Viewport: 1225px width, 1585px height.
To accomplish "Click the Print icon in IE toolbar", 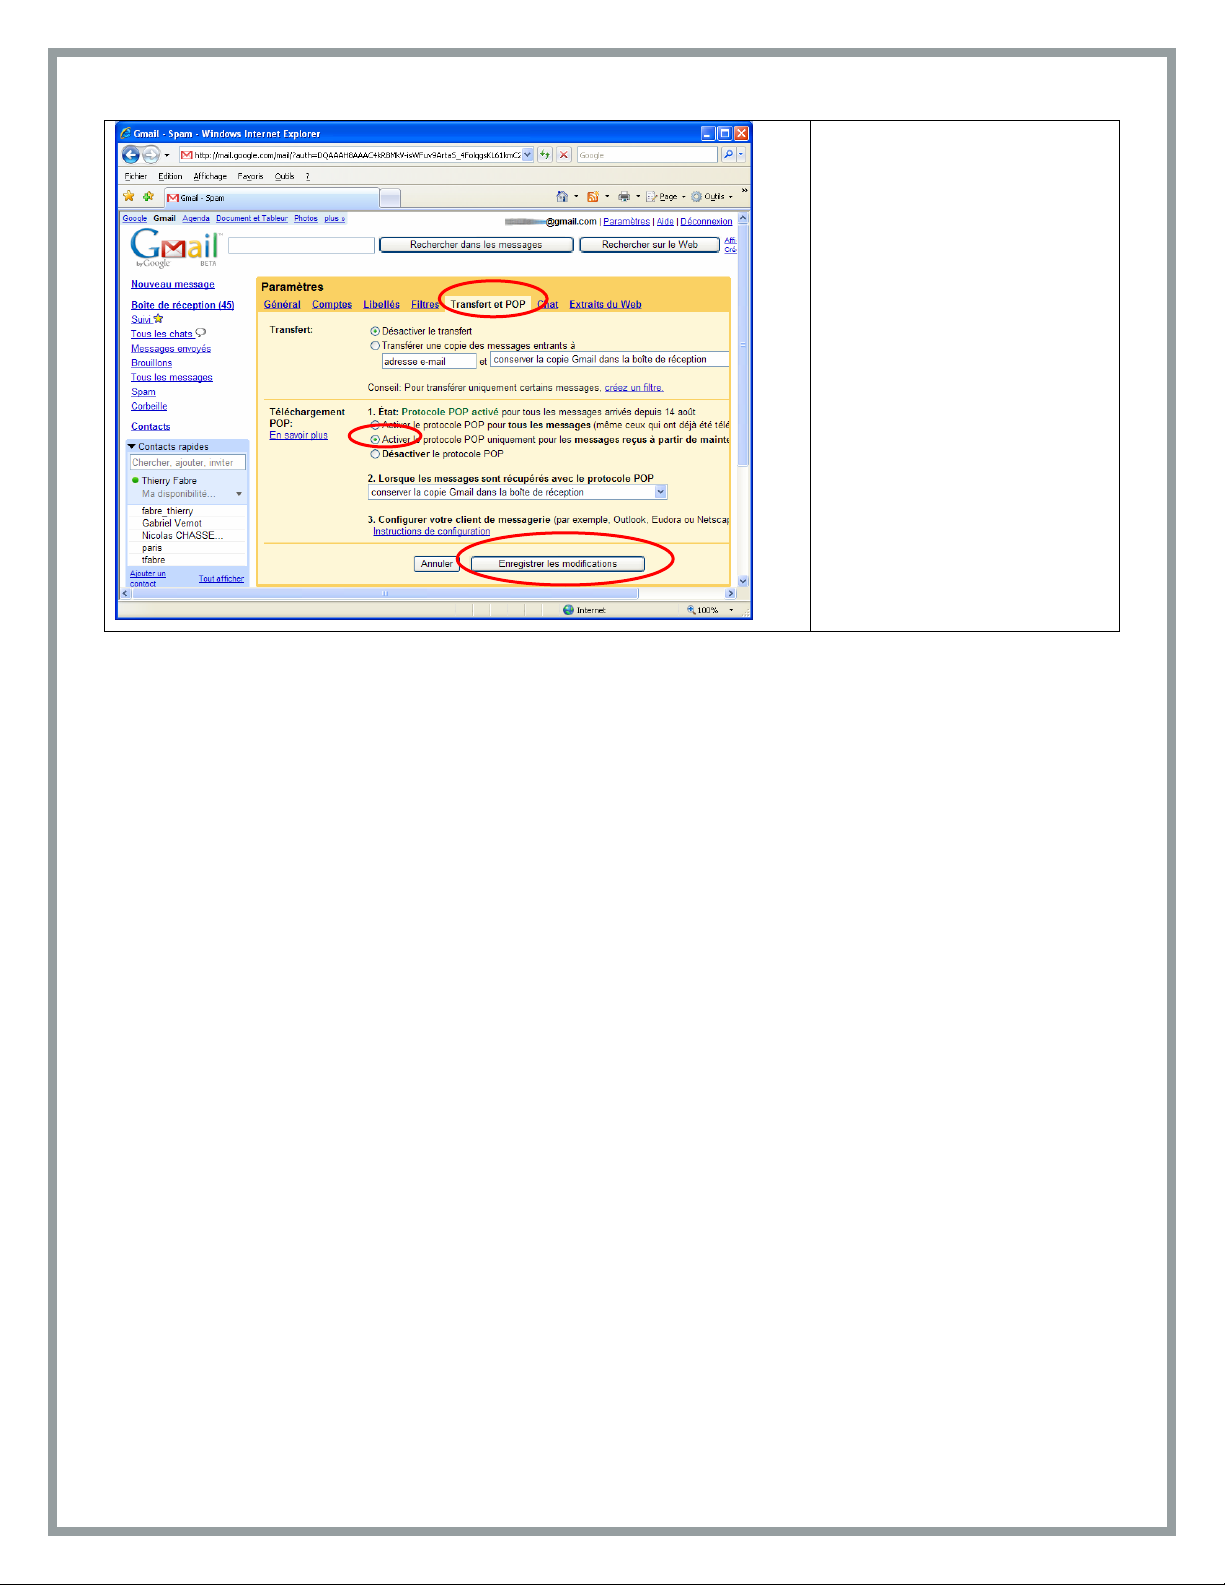I will point(624,196).
